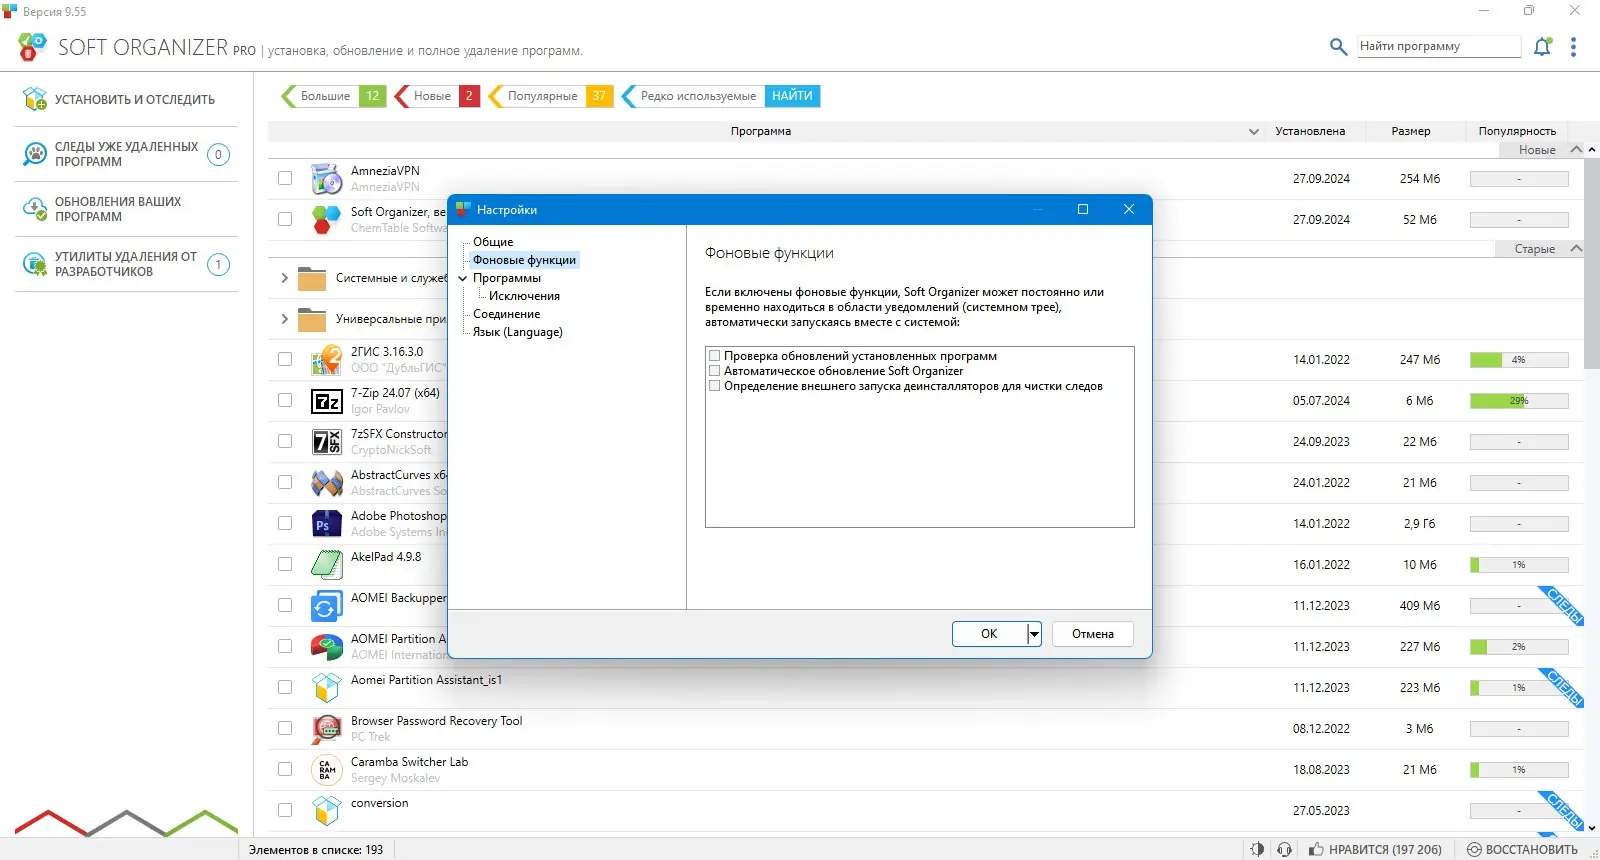Click the Отмена button in settings
The height and width of the screenshot is (860, 1600).
[1093, 634]
